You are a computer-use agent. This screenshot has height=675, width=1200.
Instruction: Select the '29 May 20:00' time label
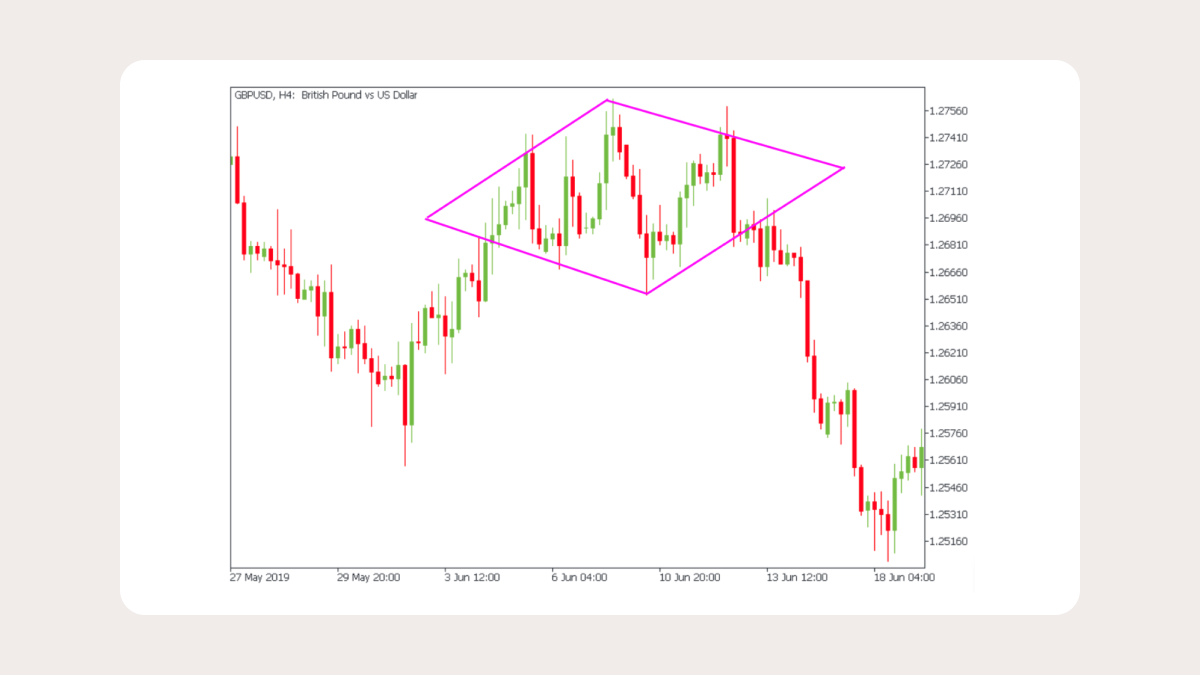(x=369, y=578)
